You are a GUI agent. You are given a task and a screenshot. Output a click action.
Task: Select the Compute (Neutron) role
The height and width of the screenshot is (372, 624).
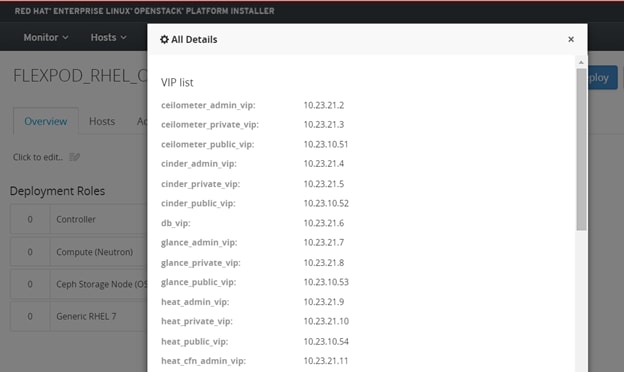click(79, 252)
